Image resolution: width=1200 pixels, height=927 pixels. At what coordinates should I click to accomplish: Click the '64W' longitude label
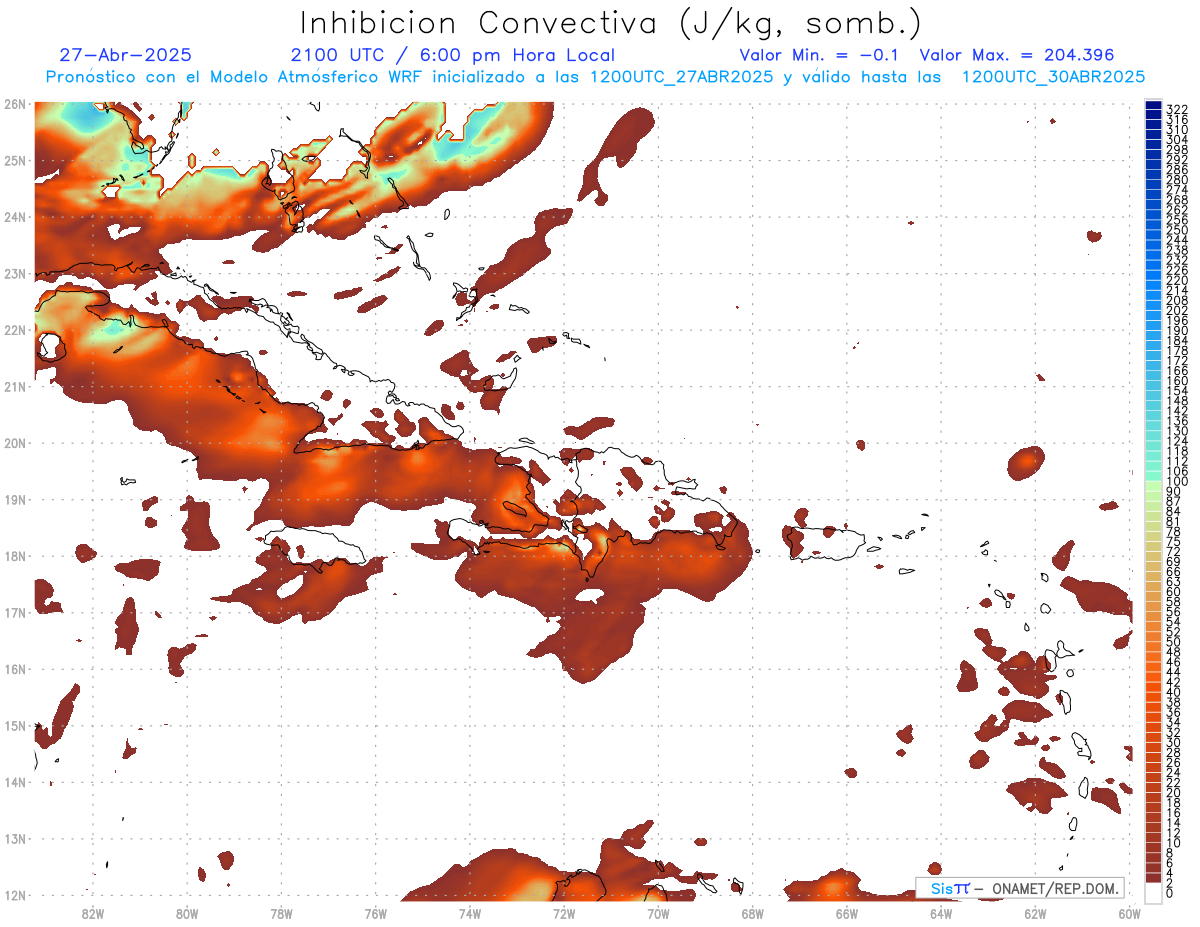tap(941, 912)
